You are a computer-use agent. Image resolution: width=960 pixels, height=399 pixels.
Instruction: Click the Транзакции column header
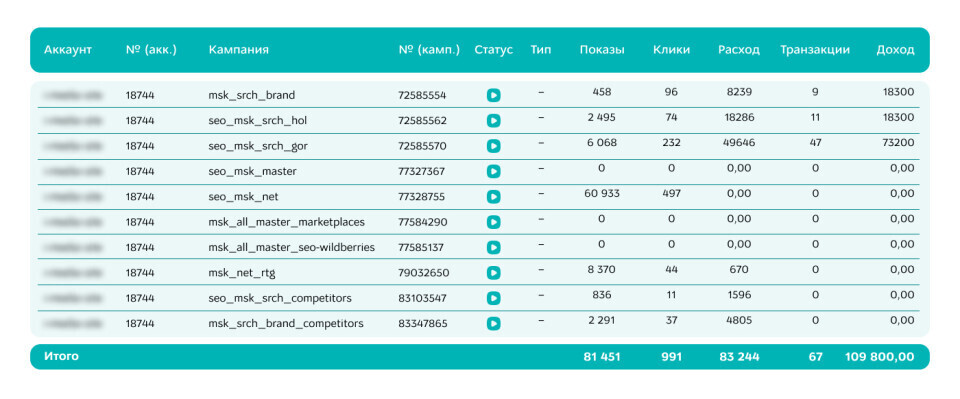pyautogui.click(x=814, y=50)
